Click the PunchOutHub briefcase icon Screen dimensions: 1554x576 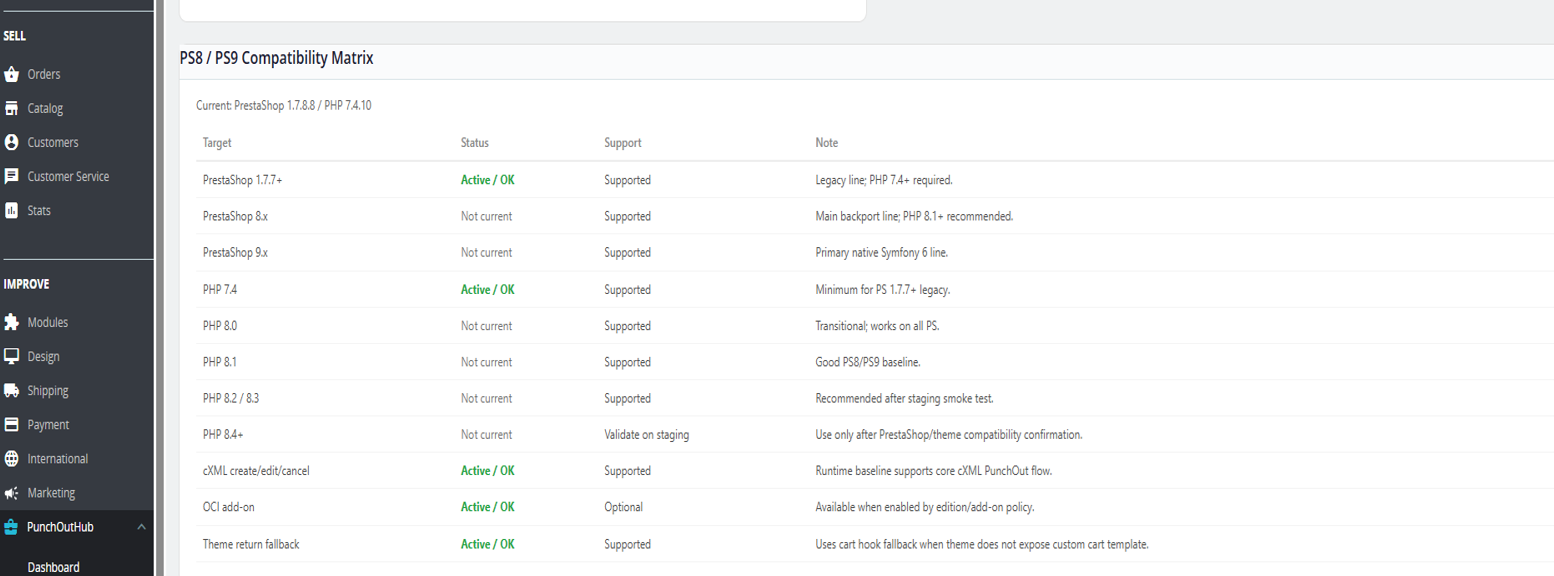[12, 527]
